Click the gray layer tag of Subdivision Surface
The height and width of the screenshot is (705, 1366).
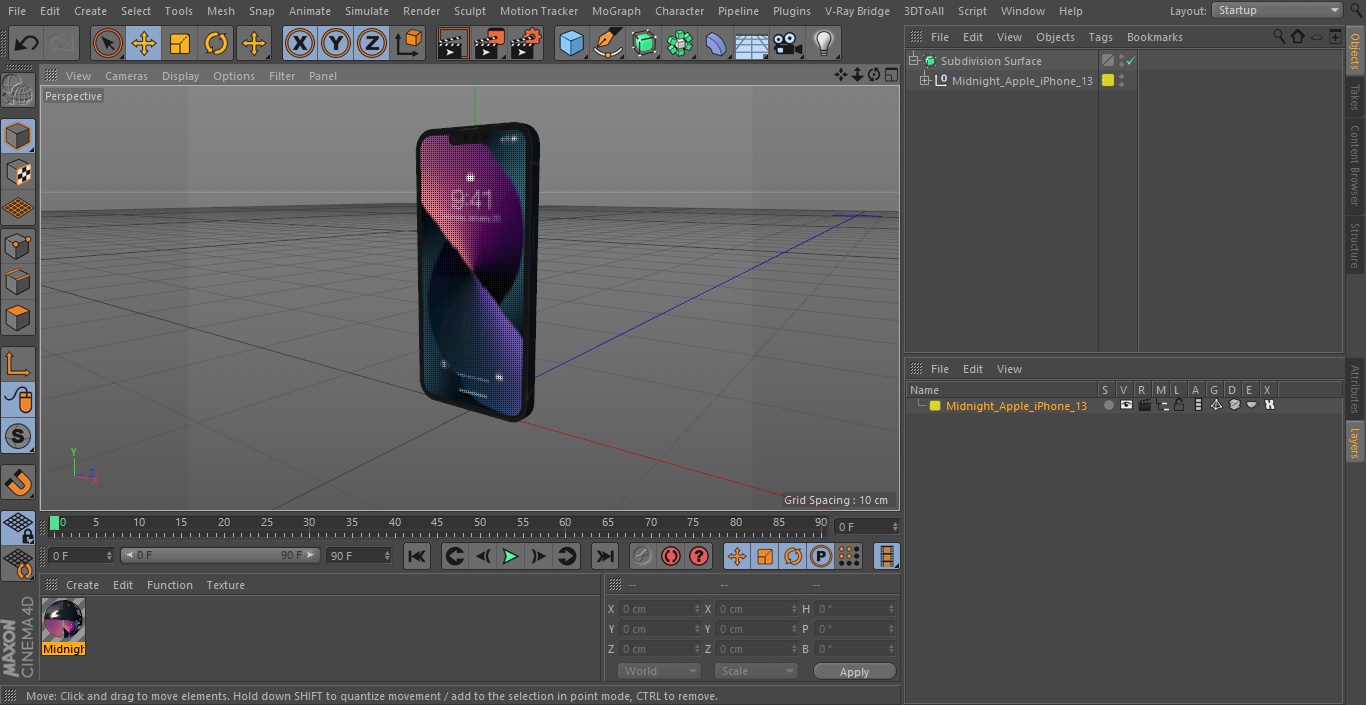tap(1108, 61)
